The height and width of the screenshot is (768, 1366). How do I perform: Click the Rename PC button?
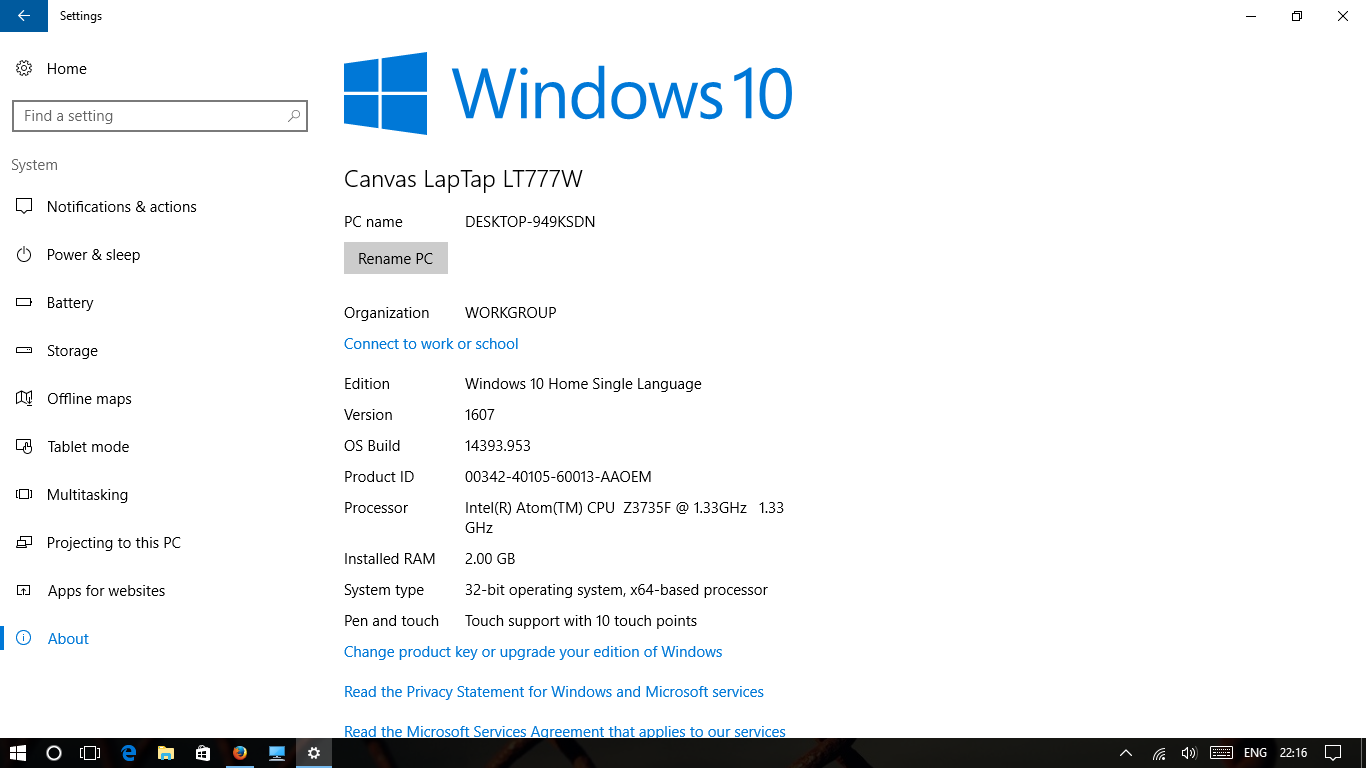[x=396, y=258]
